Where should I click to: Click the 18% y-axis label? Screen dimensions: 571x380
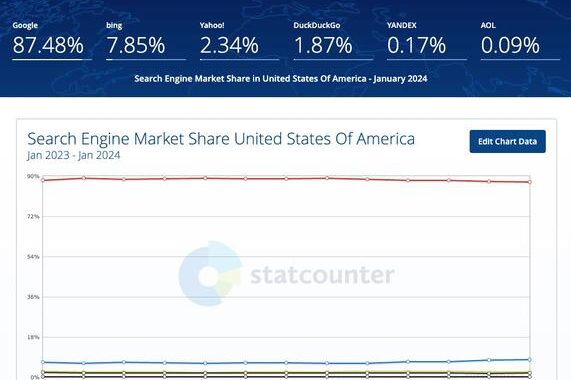point(33,337)
